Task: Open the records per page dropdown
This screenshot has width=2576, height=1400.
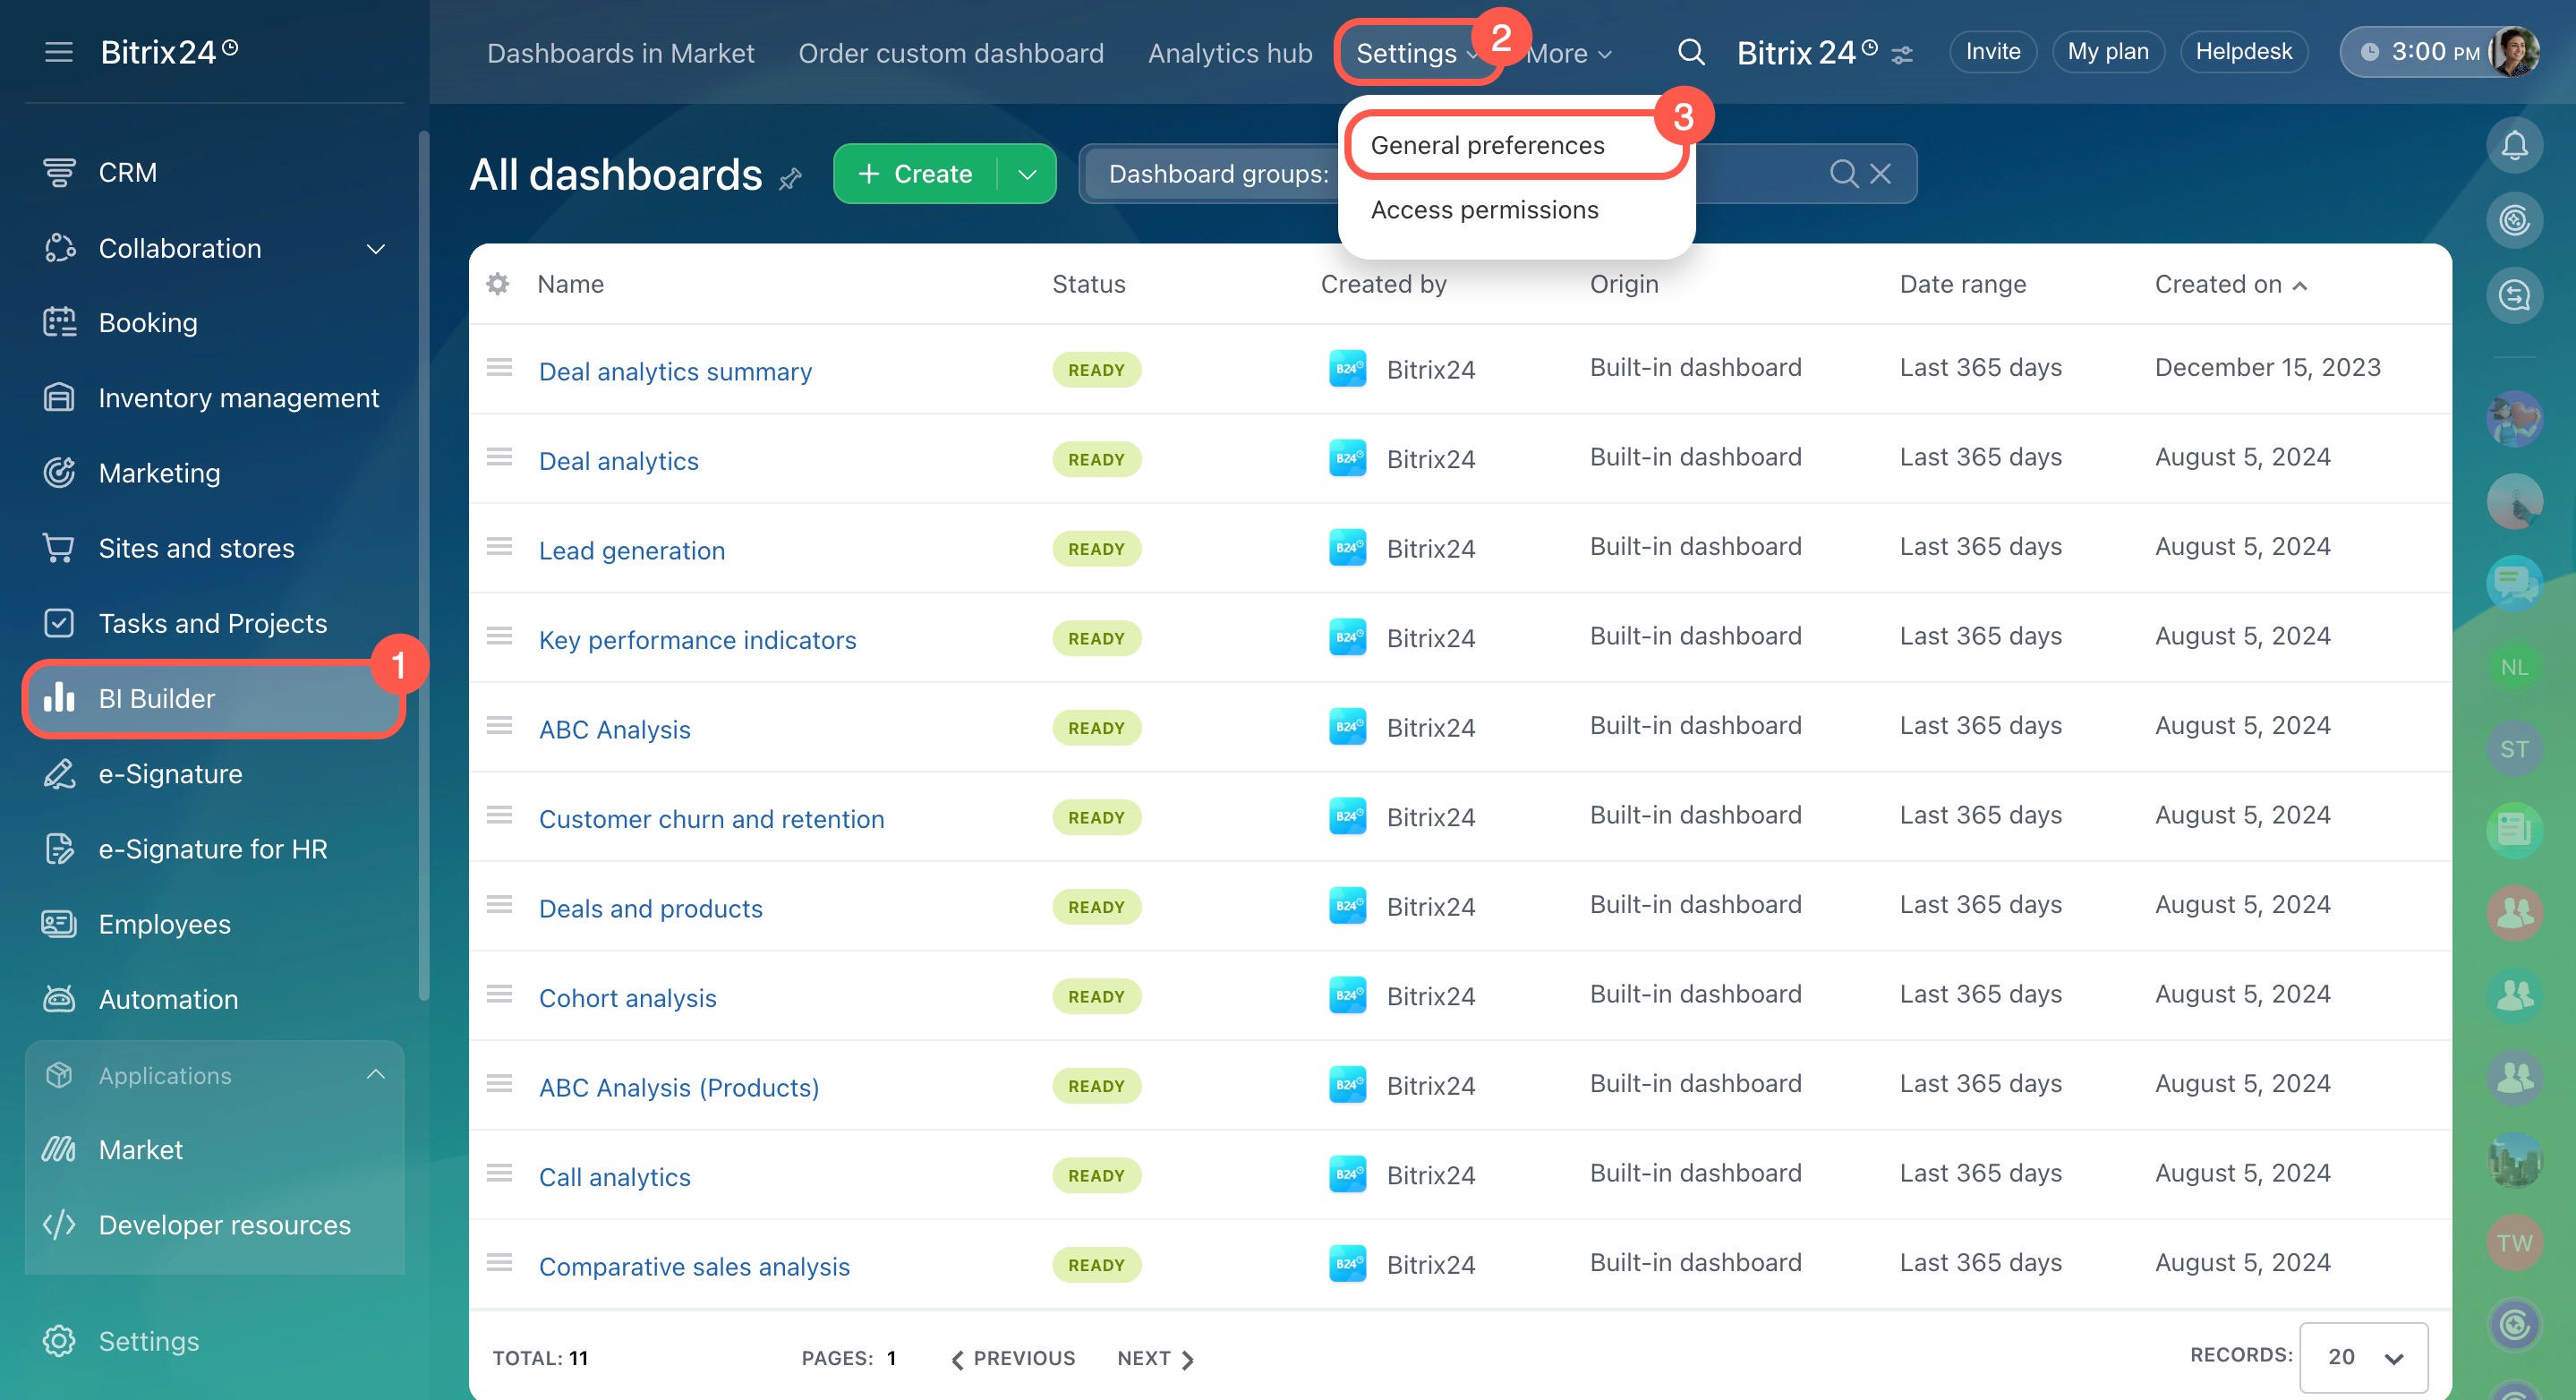Action: (x=2363, y=1356)
